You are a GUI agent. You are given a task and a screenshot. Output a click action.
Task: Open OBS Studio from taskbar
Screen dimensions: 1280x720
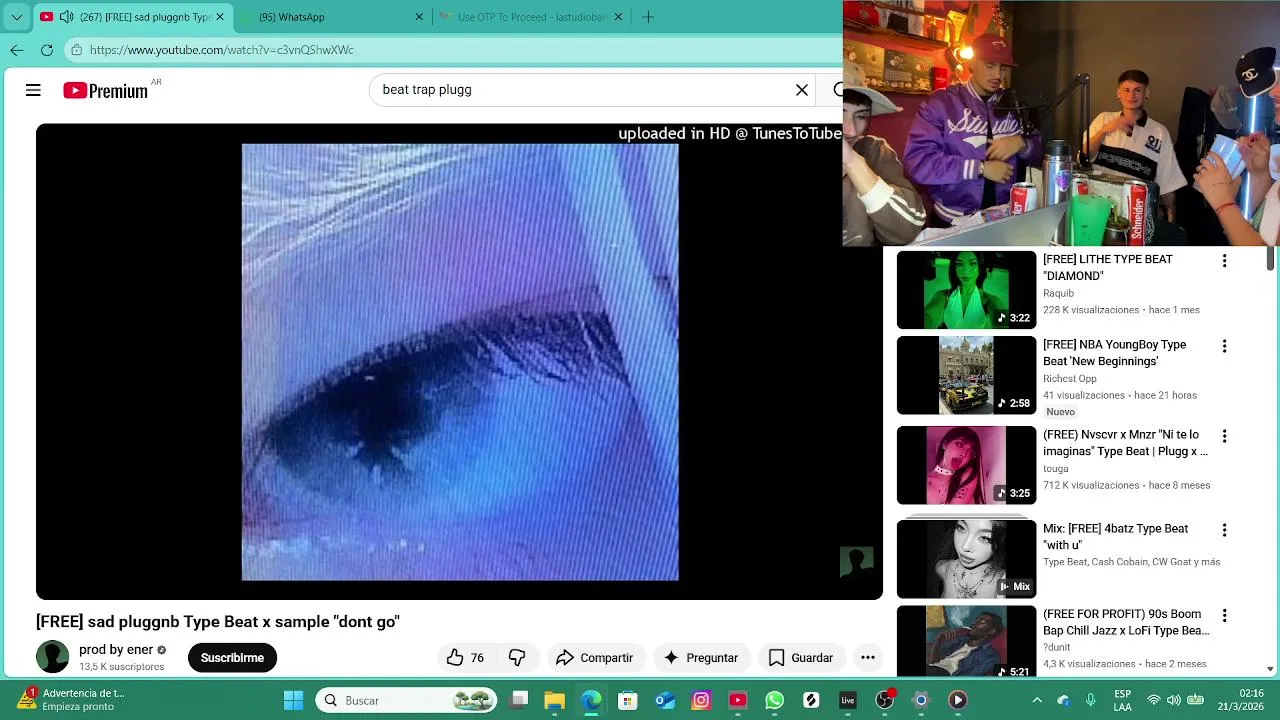pyautogui.click(x=884, y=700)
